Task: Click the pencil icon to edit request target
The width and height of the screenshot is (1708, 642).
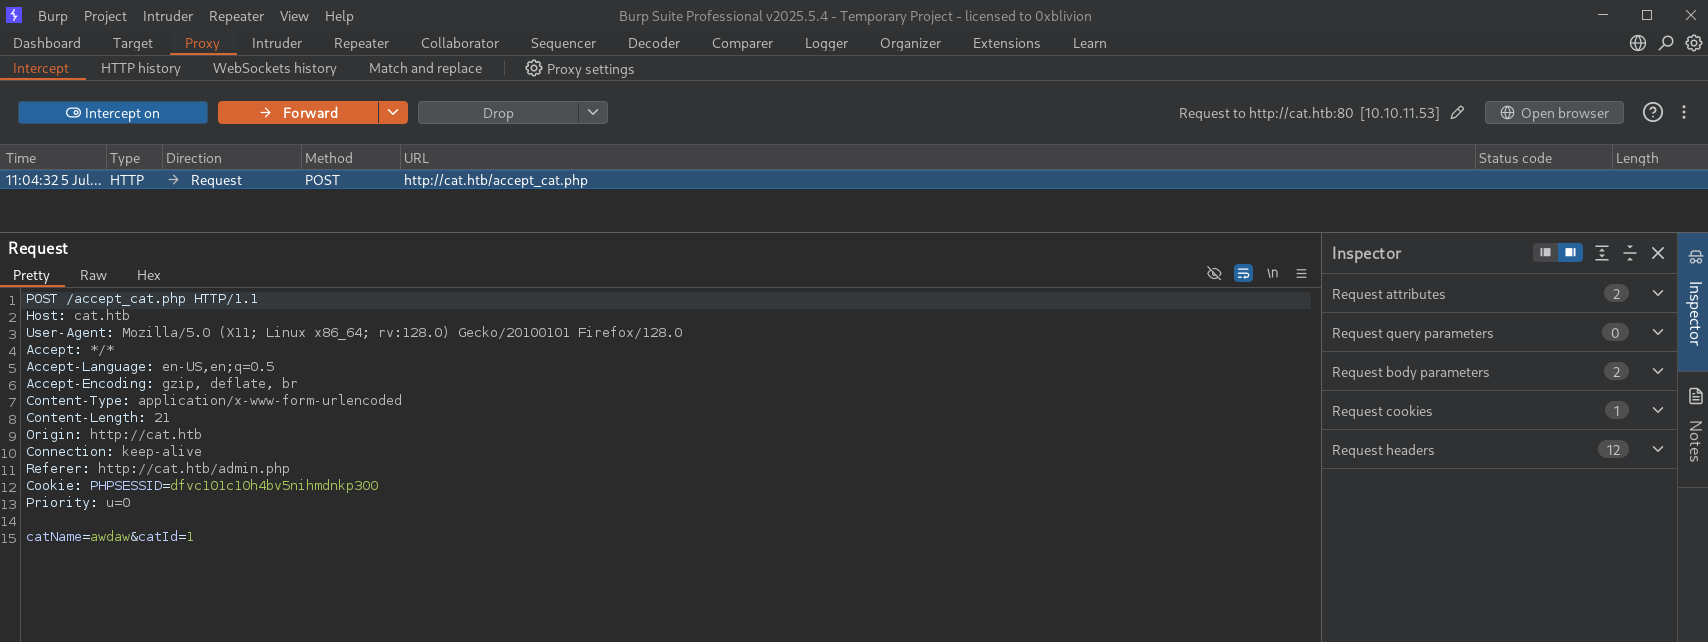Action: tap(1458, 113)
